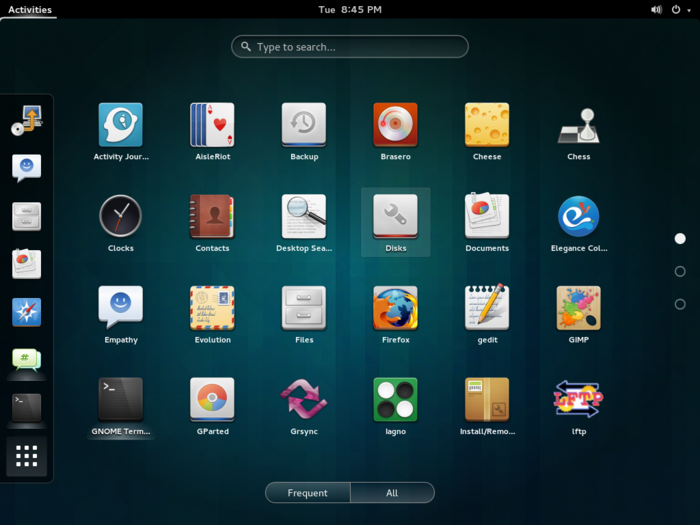Select the first app page indicator
This screenshot has width=700, height=525.
pos(680,239)
